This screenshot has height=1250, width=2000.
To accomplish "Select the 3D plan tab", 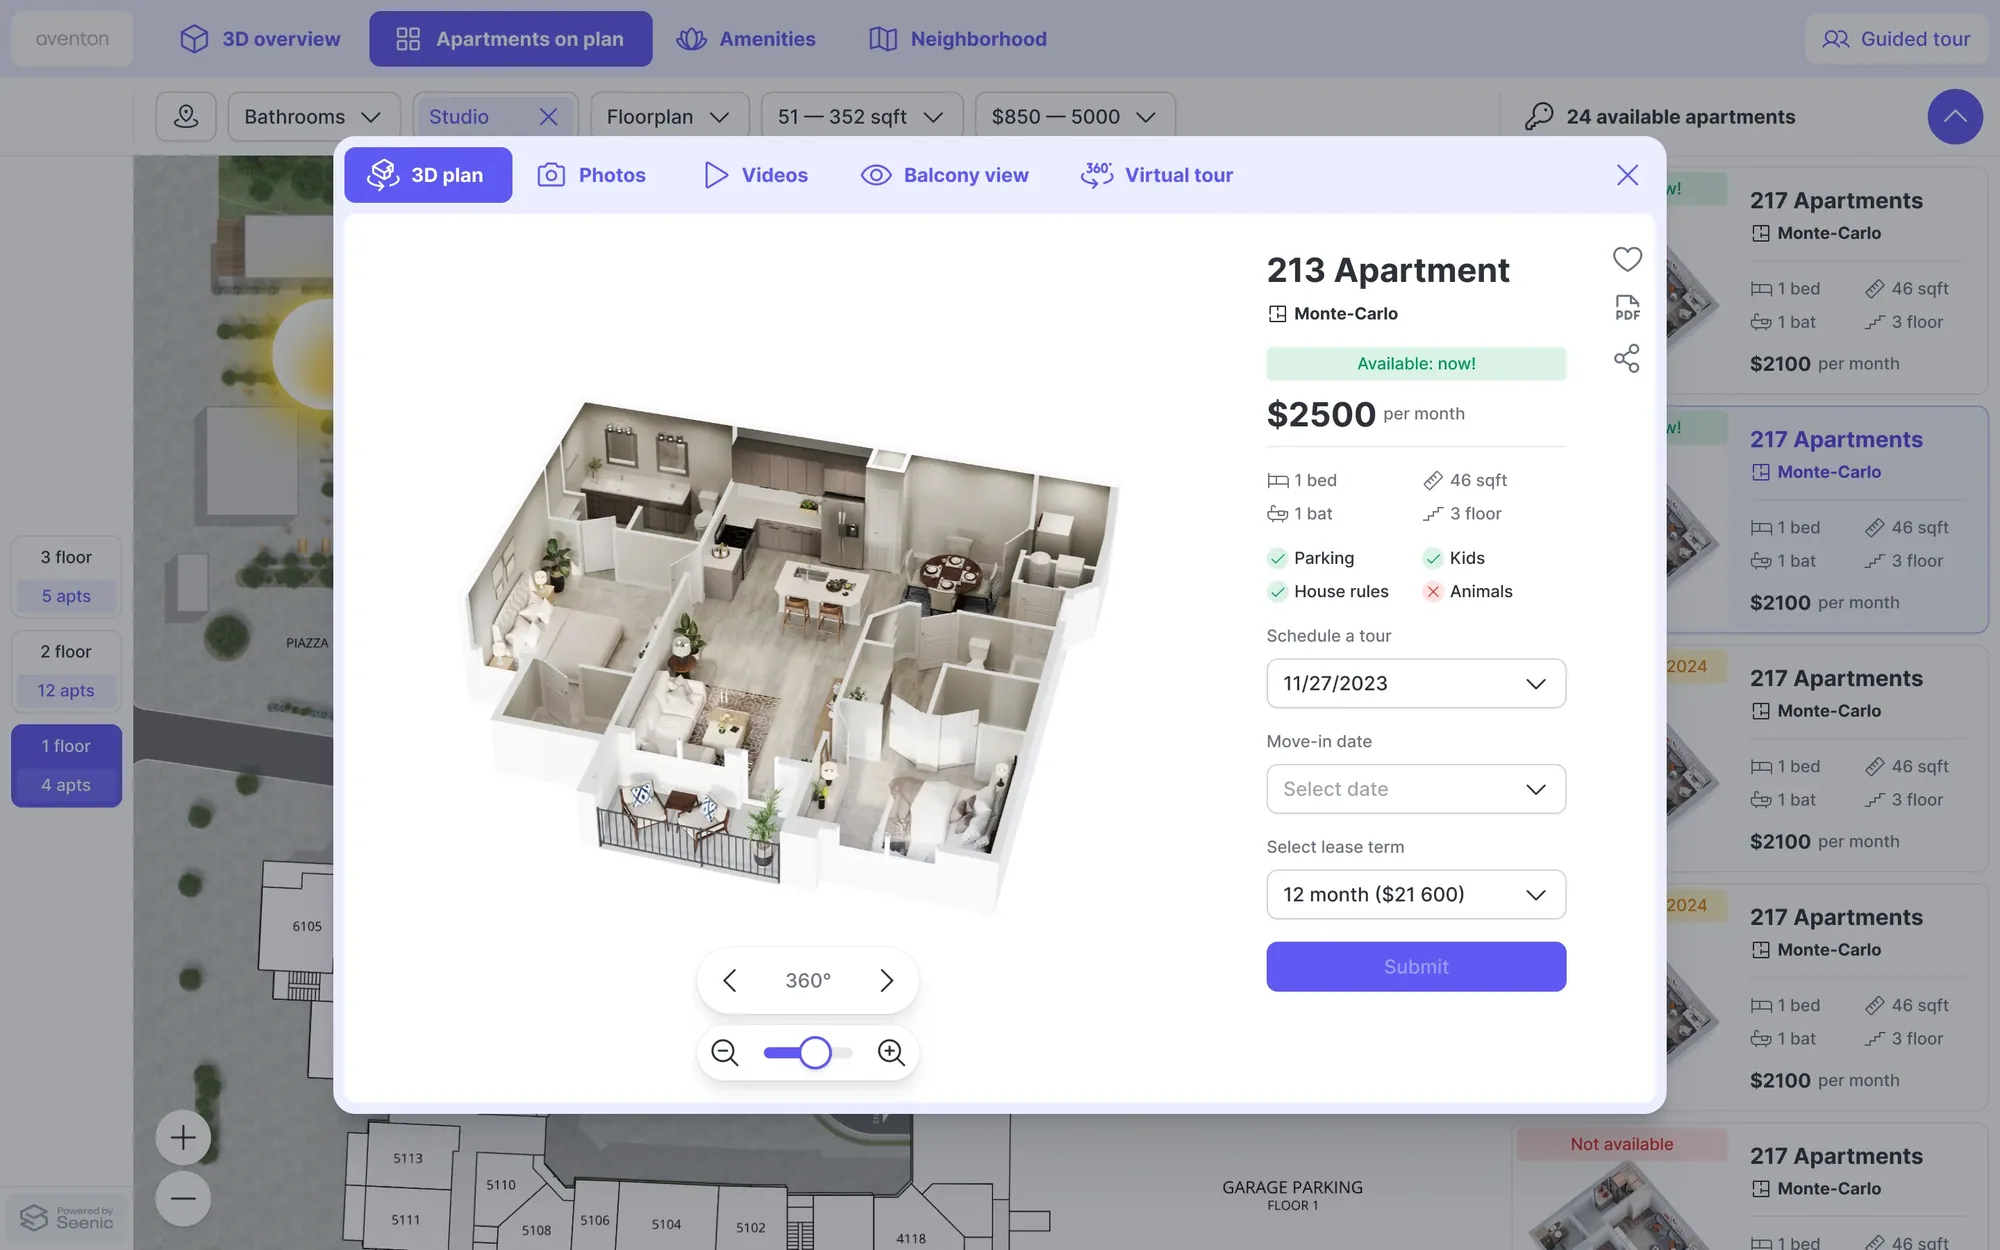I will pos(428,175).
